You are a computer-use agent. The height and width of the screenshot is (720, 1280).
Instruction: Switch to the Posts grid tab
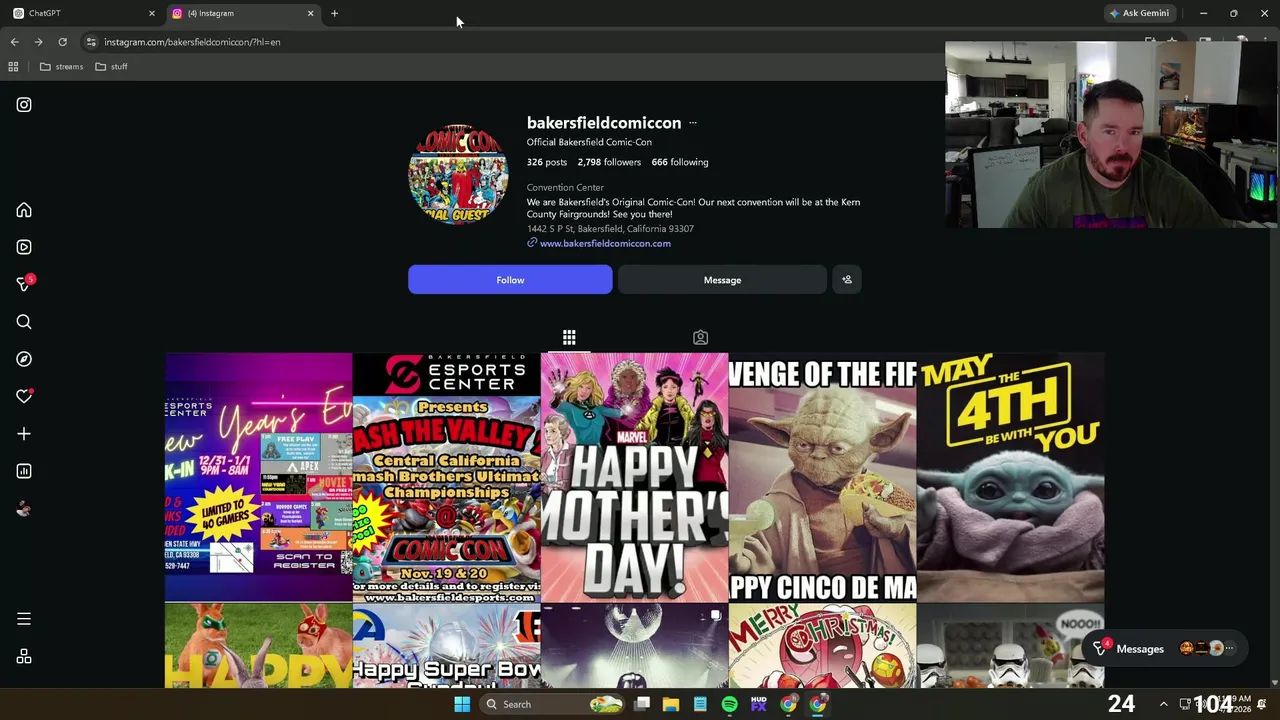click(569, 338)
